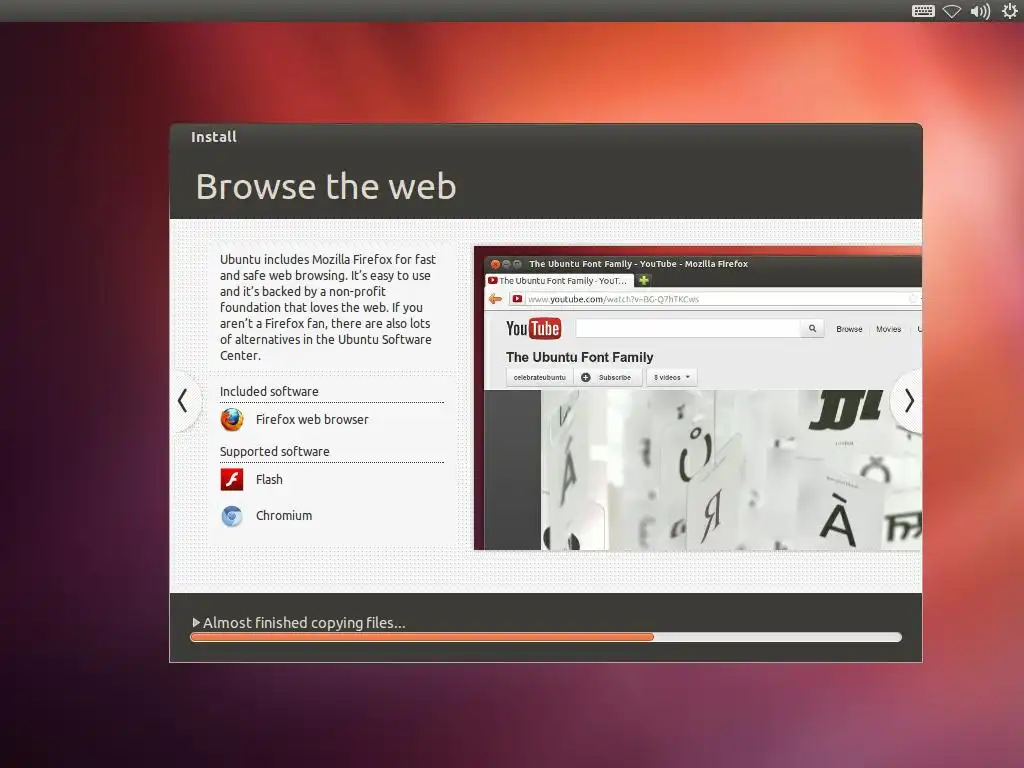Click the Flash icon
The width and height of the screenshot is (1024, 768).
tap(232, 479)
